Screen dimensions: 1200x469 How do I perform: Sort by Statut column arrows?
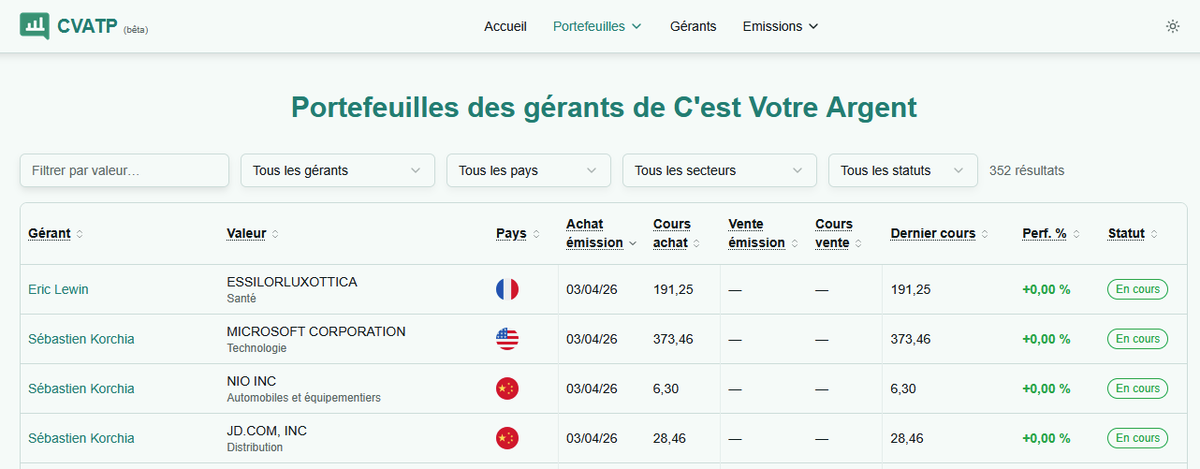[x=1154, y=234]
